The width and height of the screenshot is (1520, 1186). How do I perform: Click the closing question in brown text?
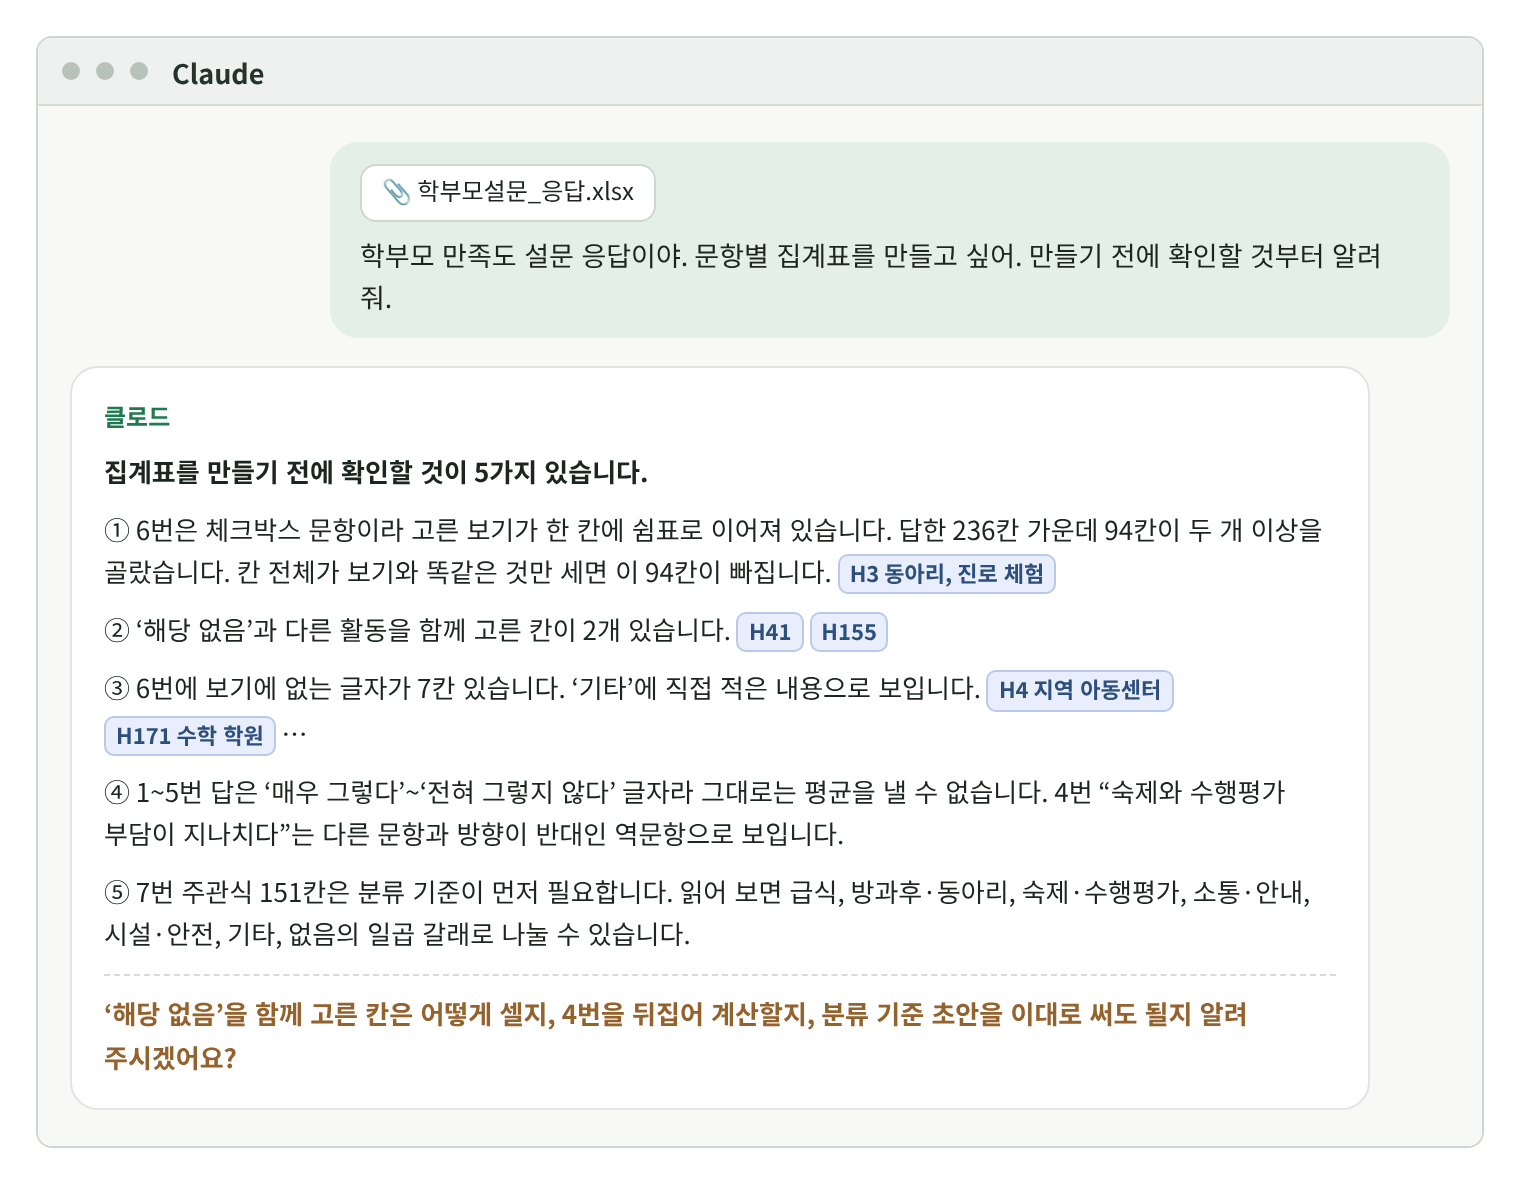tap(675, 1036)
